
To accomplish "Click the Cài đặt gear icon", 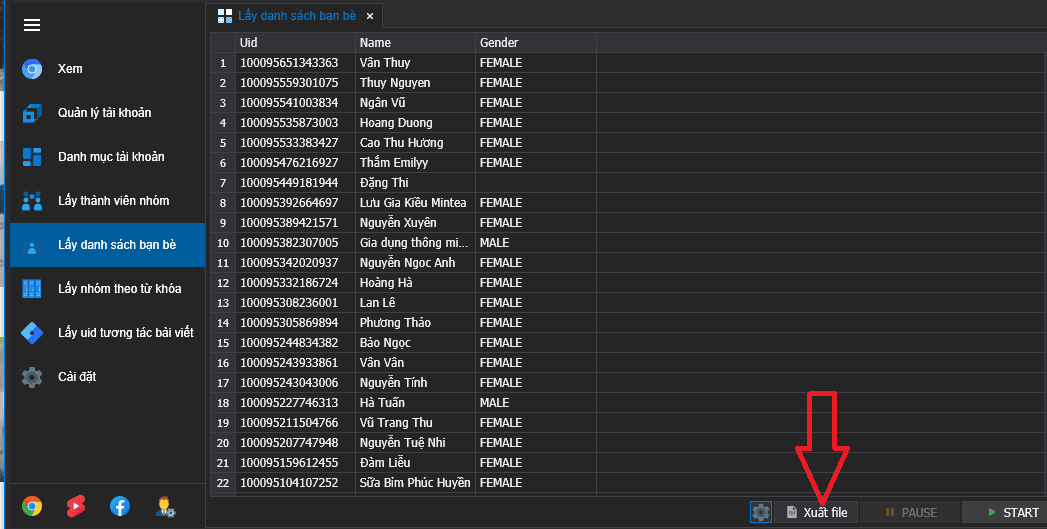I will 32,377.
